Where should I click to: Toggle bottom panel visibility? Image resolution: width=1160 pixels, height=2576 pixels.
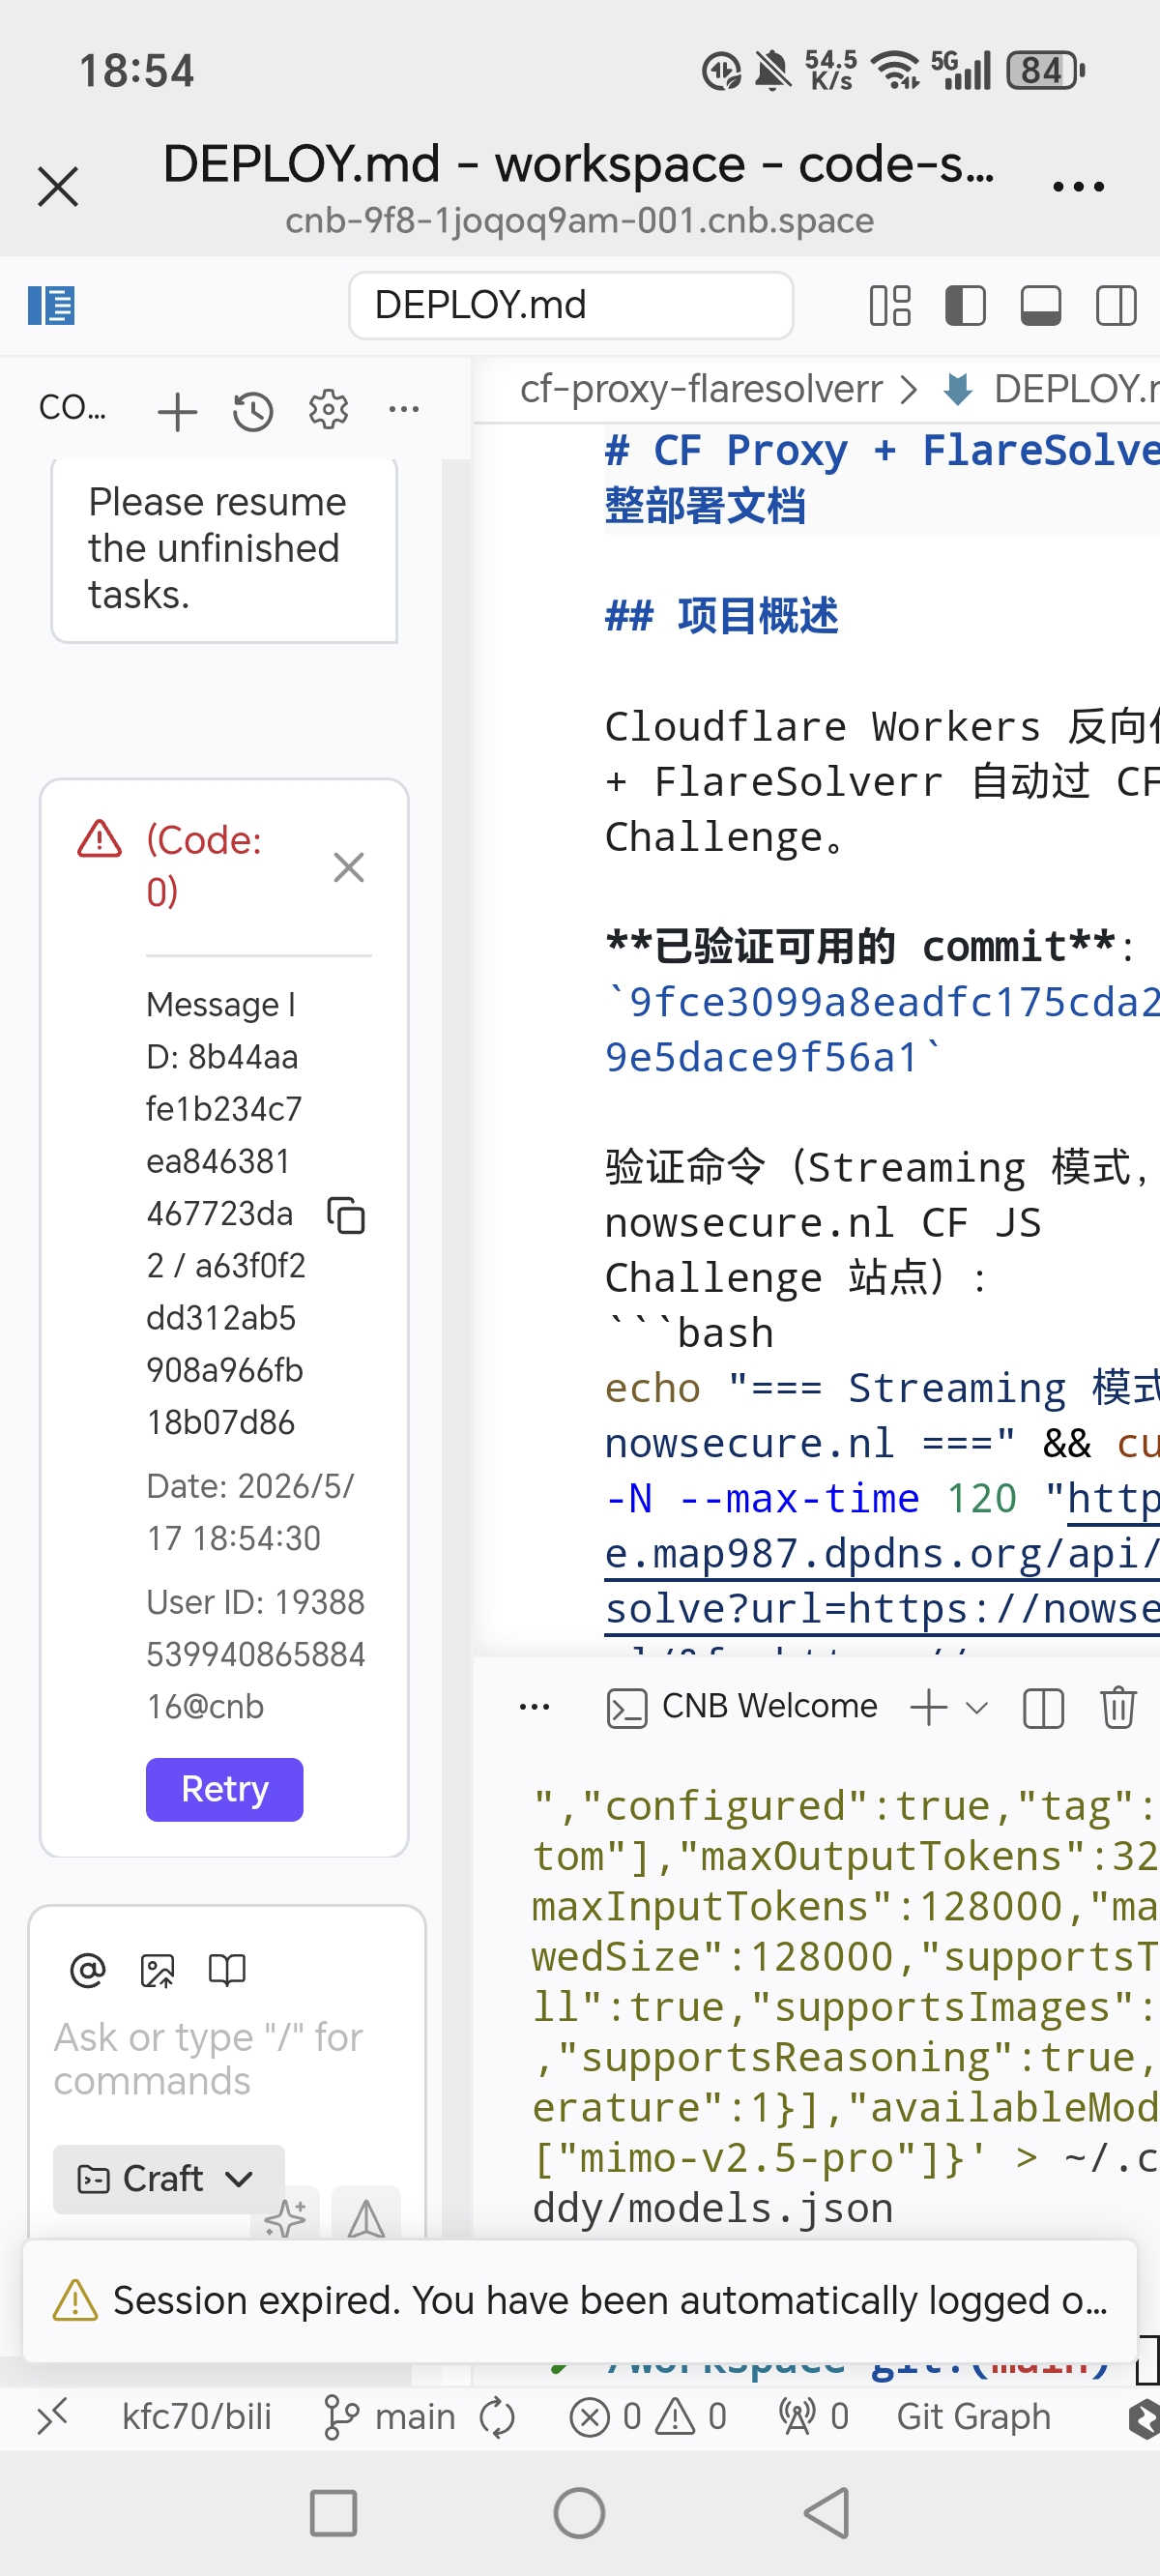1040,305
